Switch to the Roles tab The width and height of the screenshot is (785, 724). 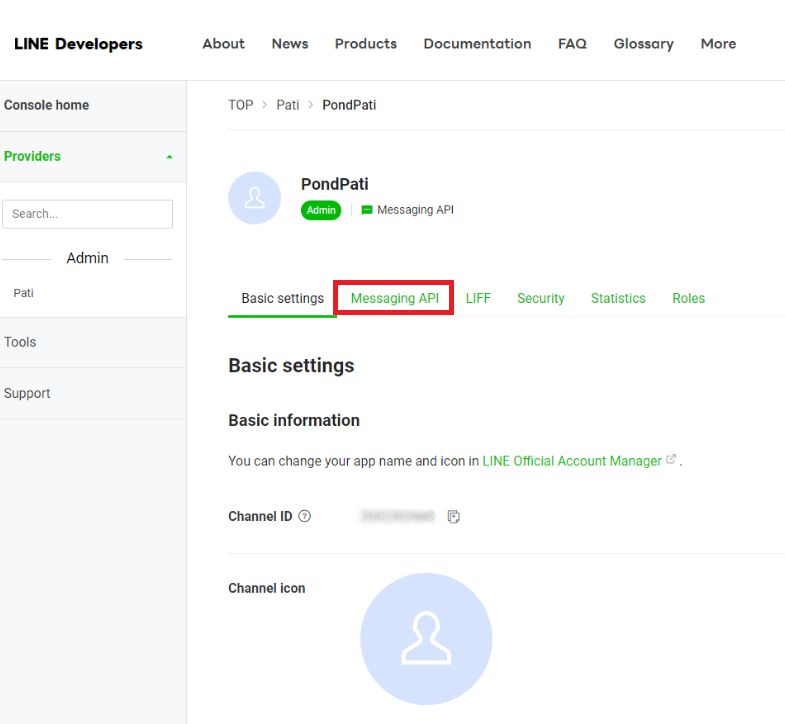tap(688, 298)
